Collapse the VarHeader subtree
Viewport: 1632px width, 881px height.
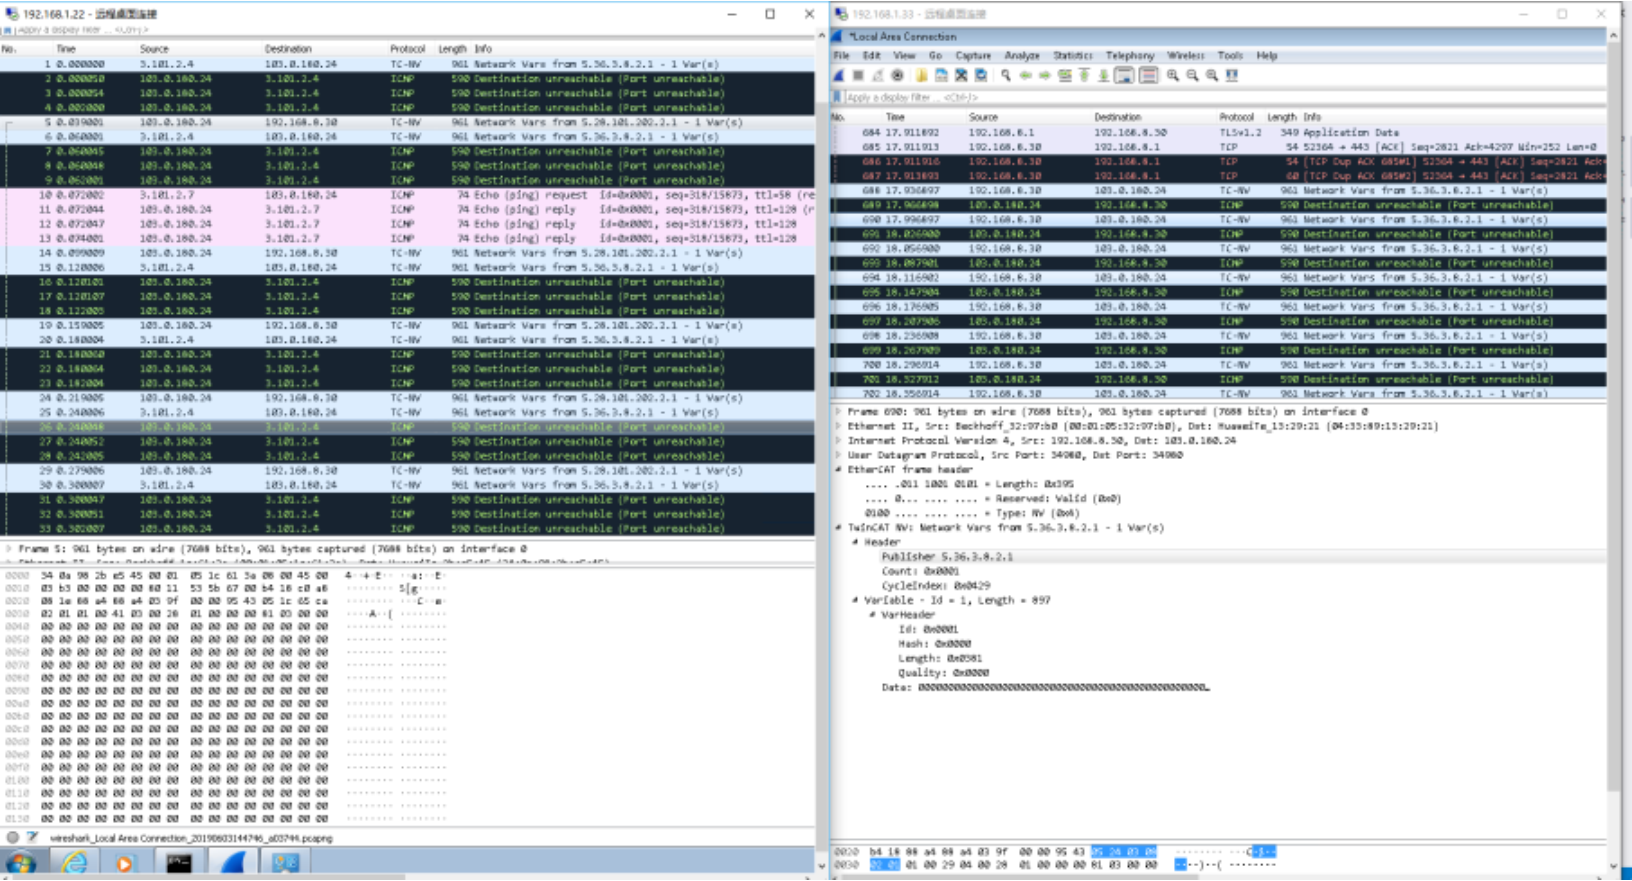click(872, 615)
